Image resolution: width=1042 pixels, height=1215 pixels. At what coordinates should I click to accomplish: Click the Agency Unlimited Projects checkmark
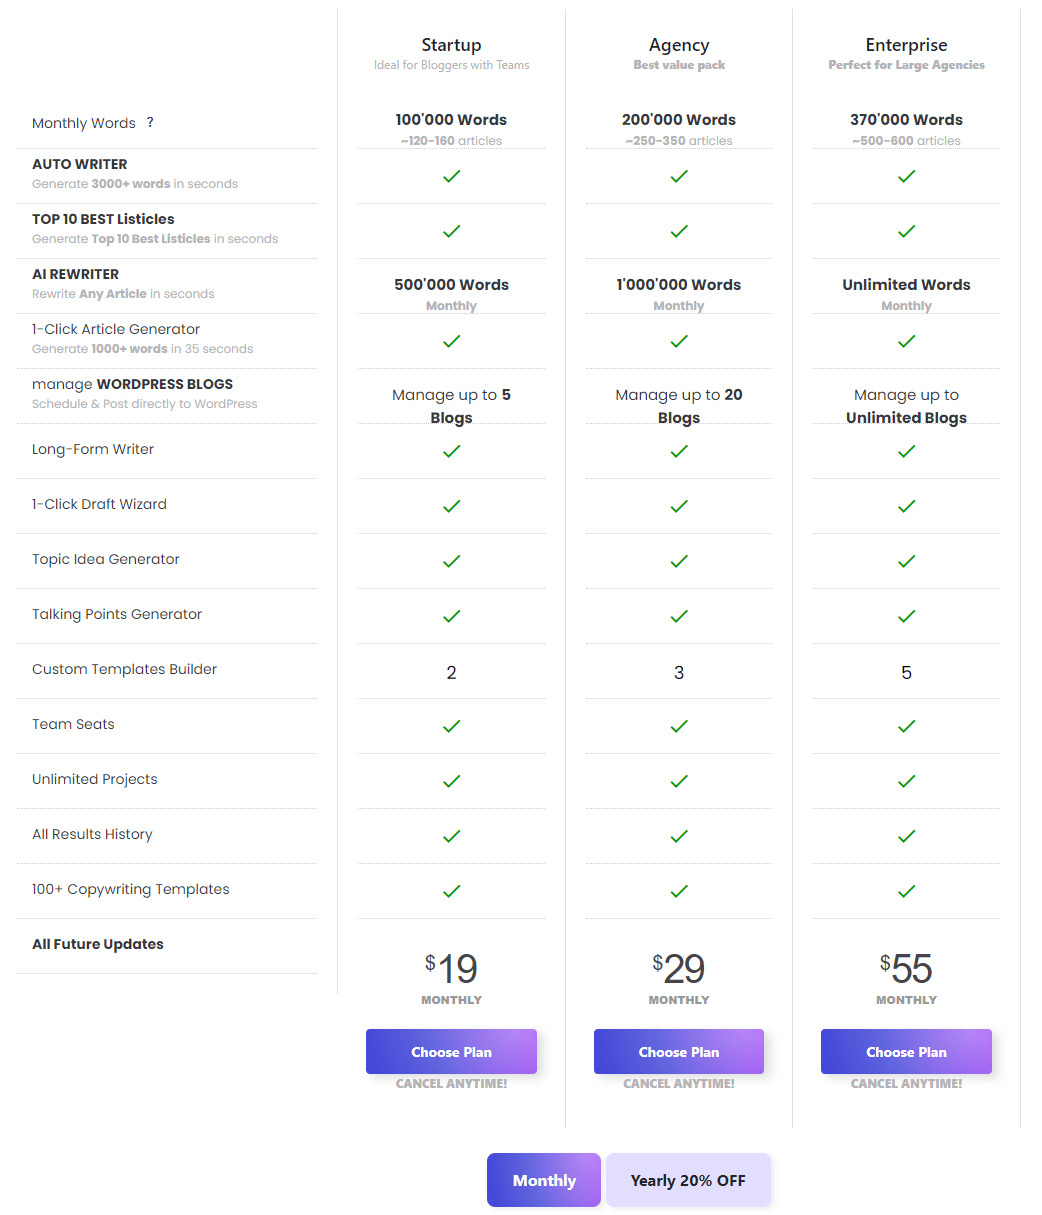pyautogui.click(x=679, y=781)
